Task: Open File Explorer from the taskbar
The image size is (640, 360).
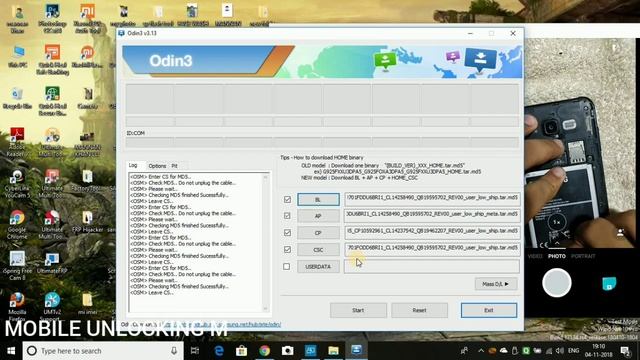Action: tap(333, 351)
